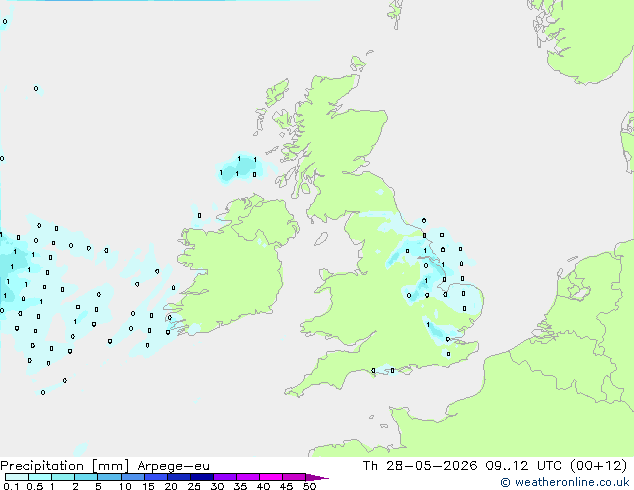
Task: Click the purple arrow tip for values above 50
Action: [x=316, y=477]
